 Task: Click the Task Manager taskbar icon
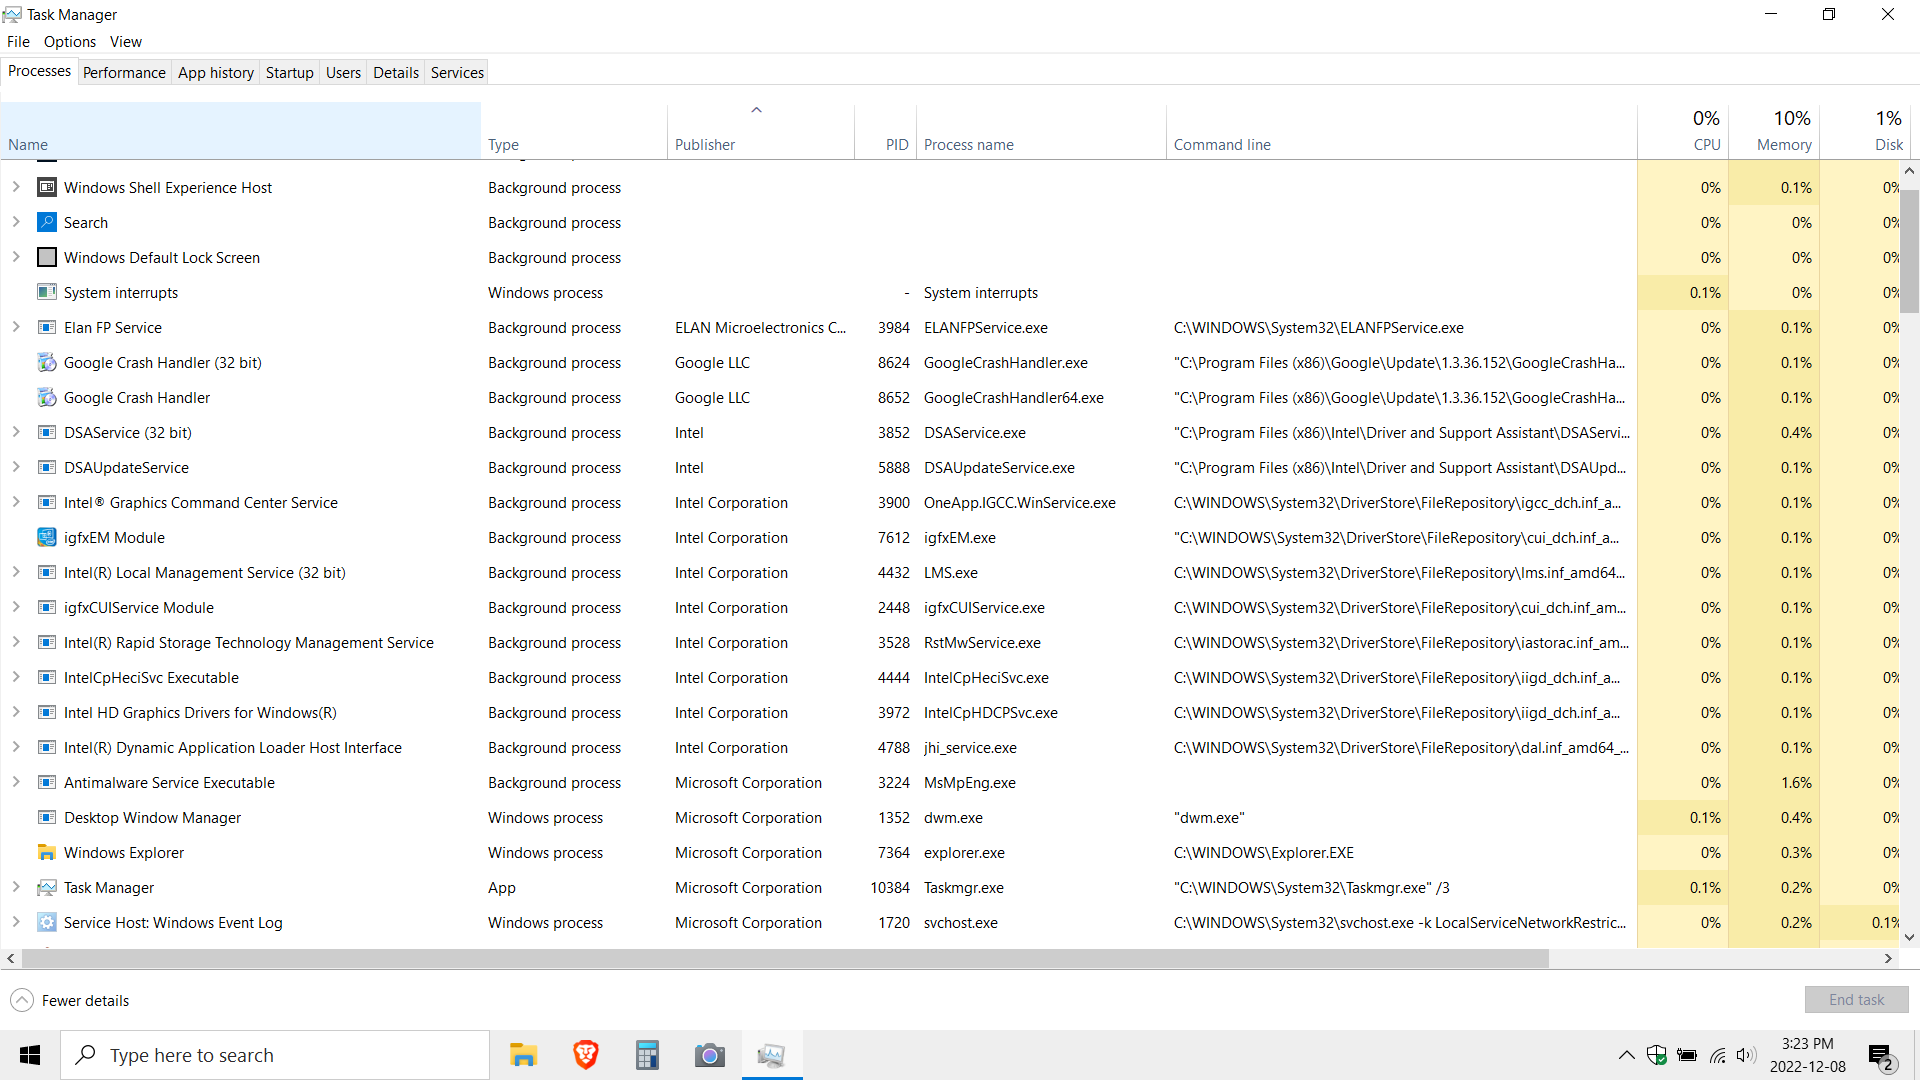coord(772,1055)
